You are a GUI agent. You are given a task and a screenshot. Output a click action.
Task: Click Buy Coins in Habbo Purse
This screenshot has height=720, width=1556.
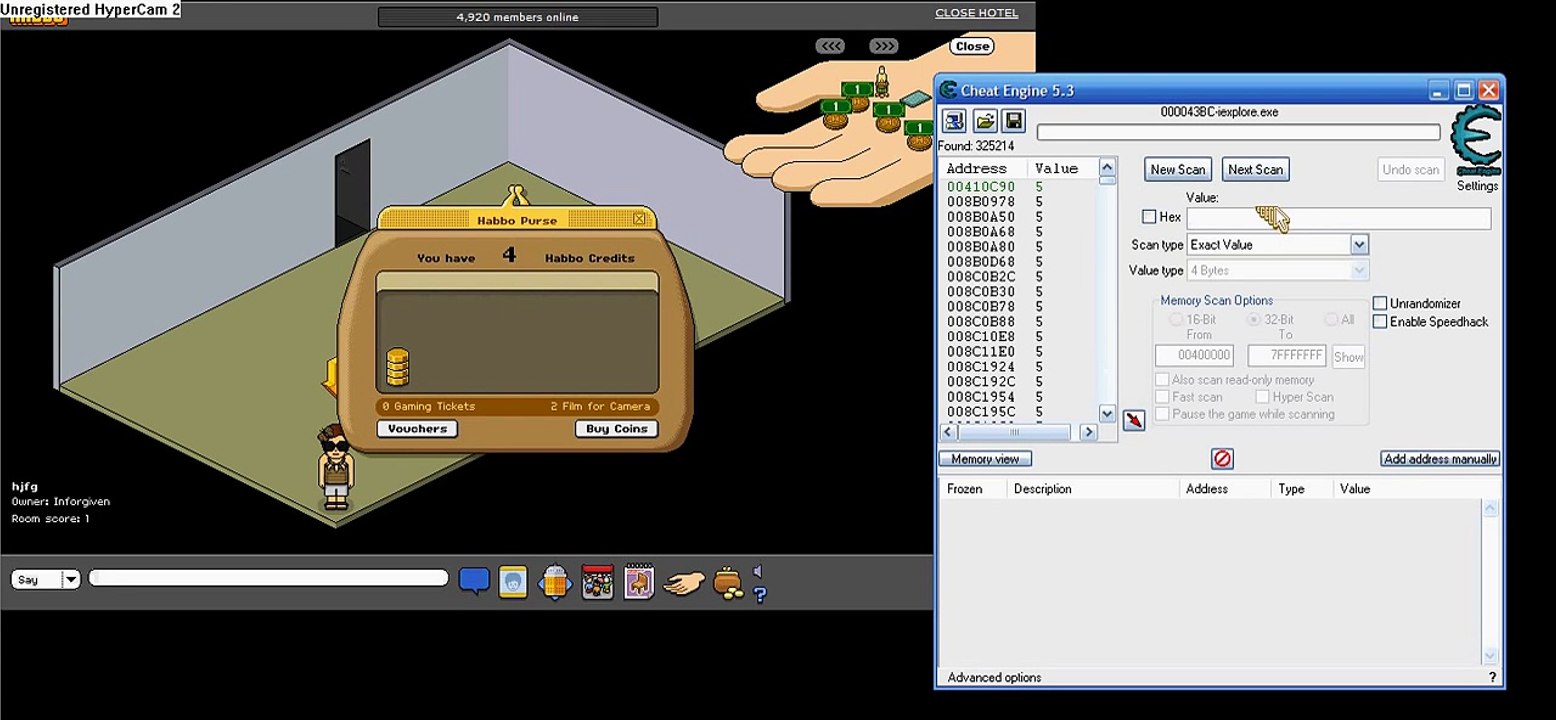pyautogui.click(x=617, y=429)
